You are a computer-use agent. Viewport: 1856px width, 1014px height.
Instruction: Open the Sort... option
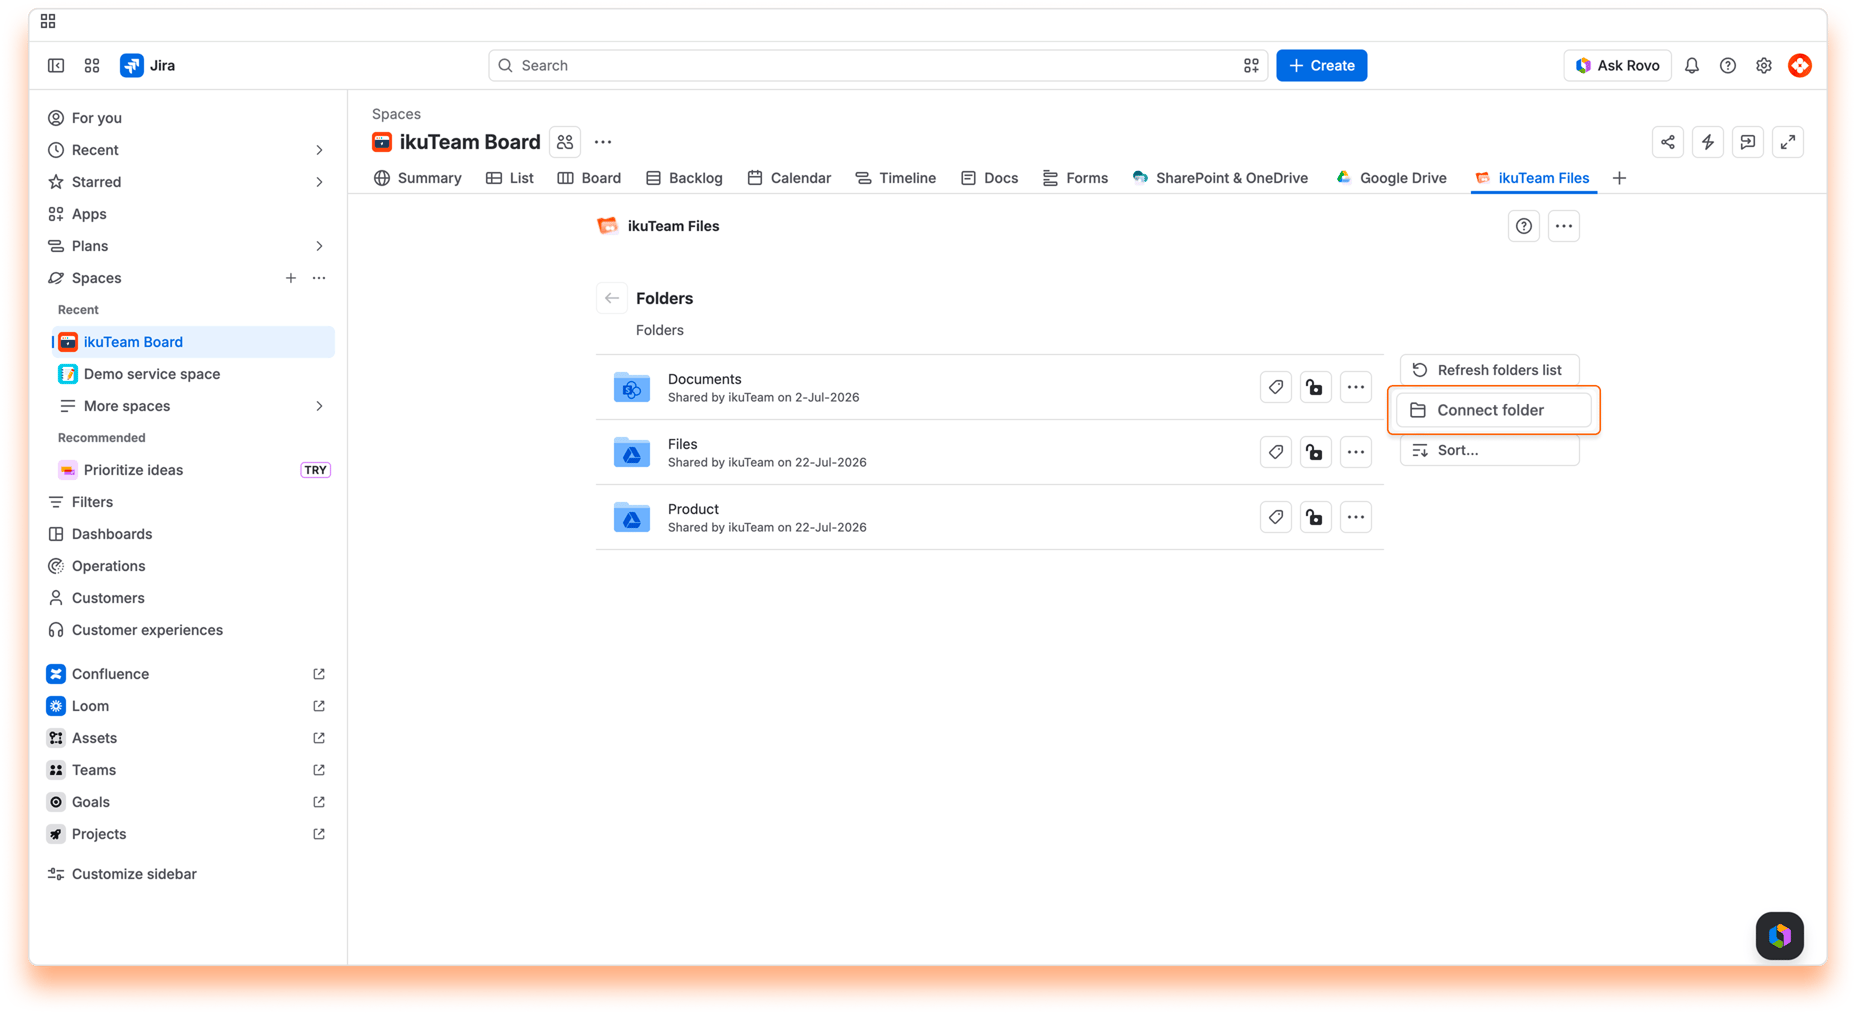[1490, 450]
